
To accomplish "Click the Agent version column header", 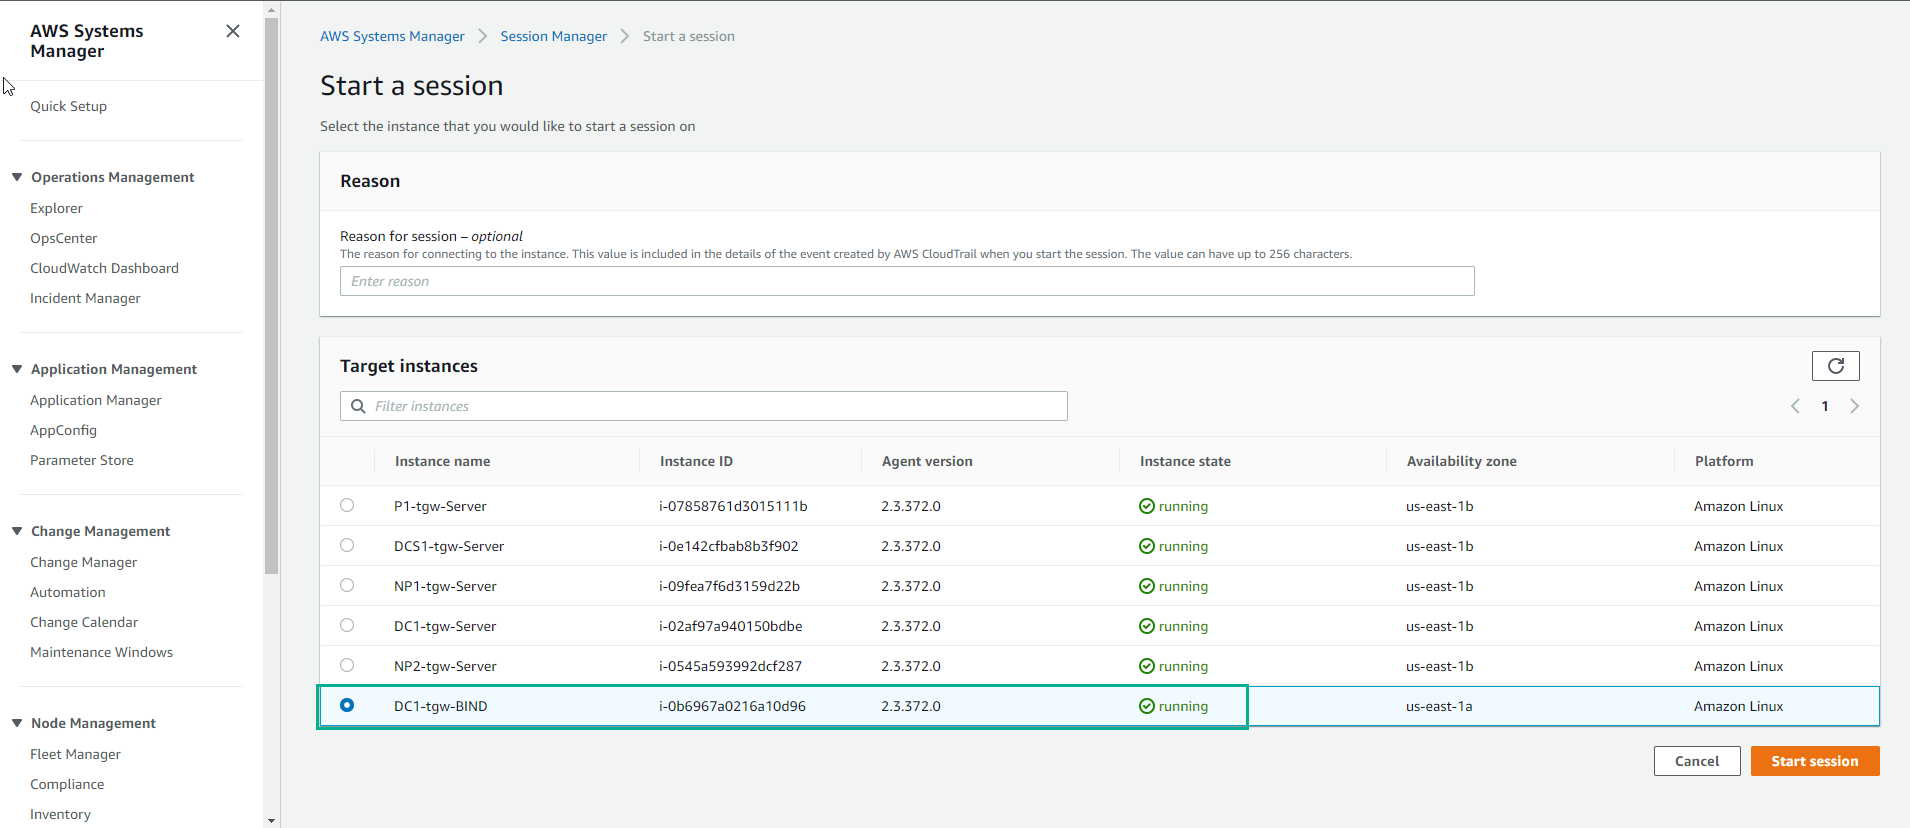I will [927, 461].
